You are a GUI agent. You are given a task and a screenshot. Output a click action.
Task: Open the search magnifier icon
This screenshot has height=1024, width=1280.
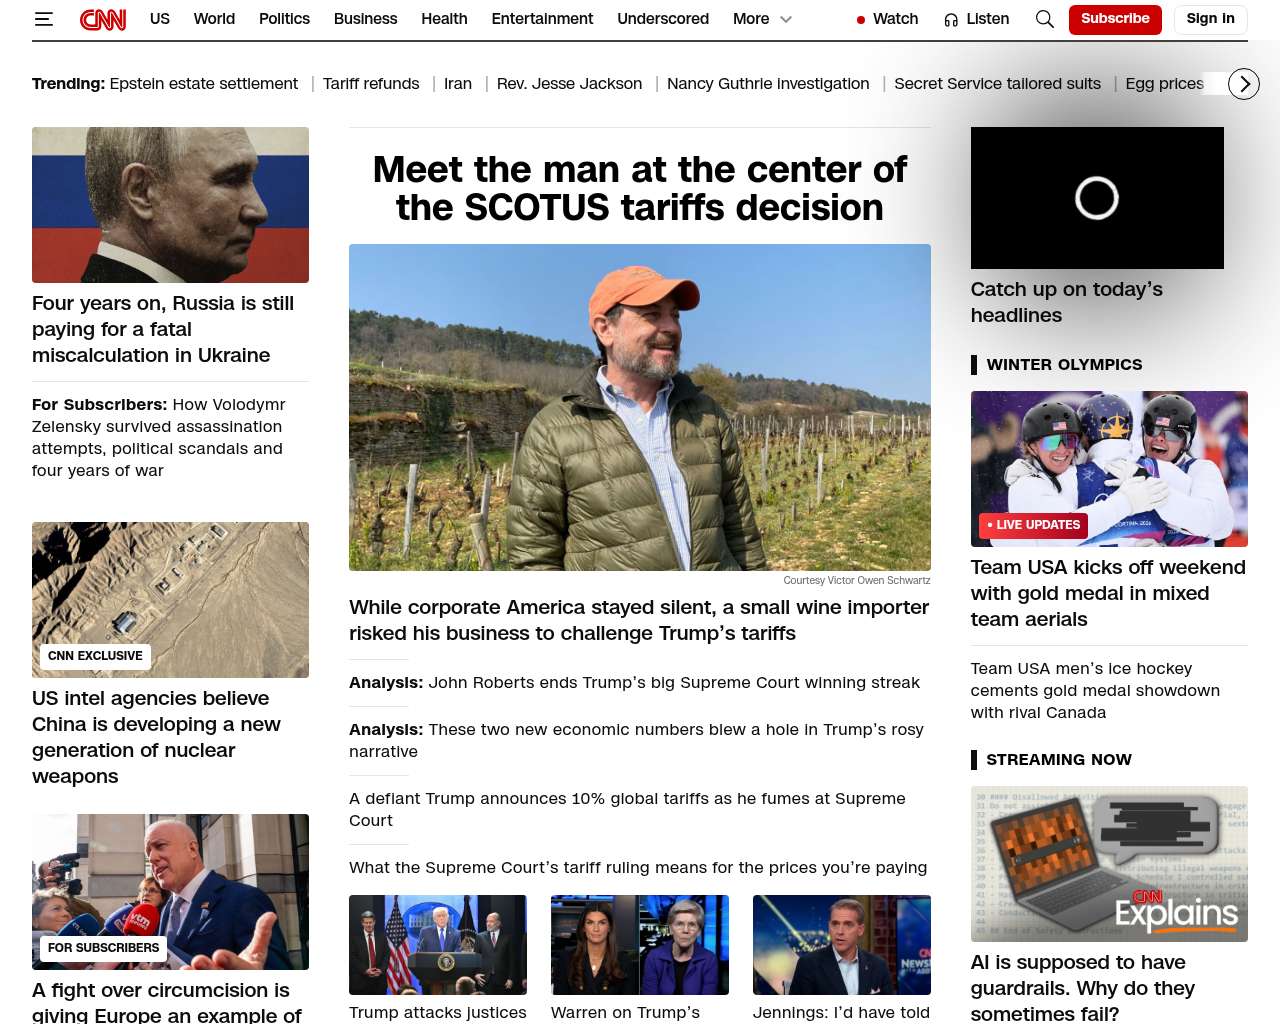click(x=1045, y=19)
